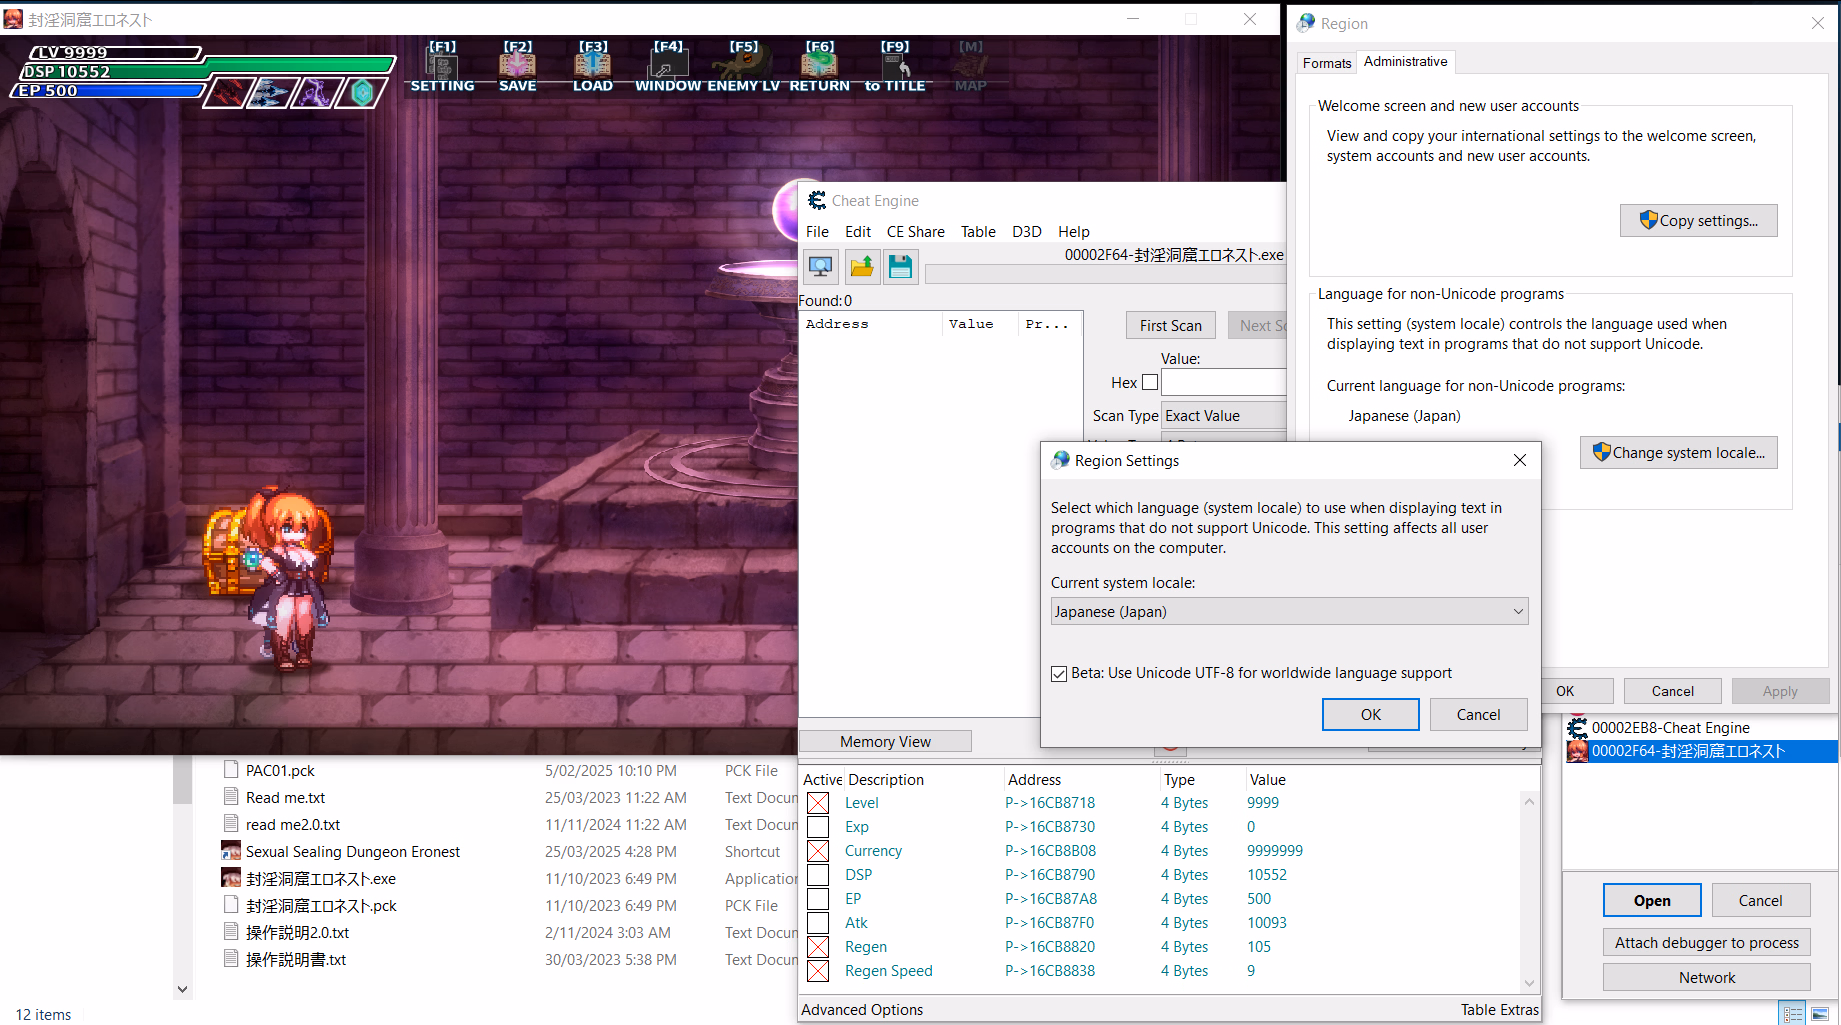The width and height of the screenshot is (1841, 1025).
Task: Open Cheat Engine D3D menu
Action: point(1027,231)
